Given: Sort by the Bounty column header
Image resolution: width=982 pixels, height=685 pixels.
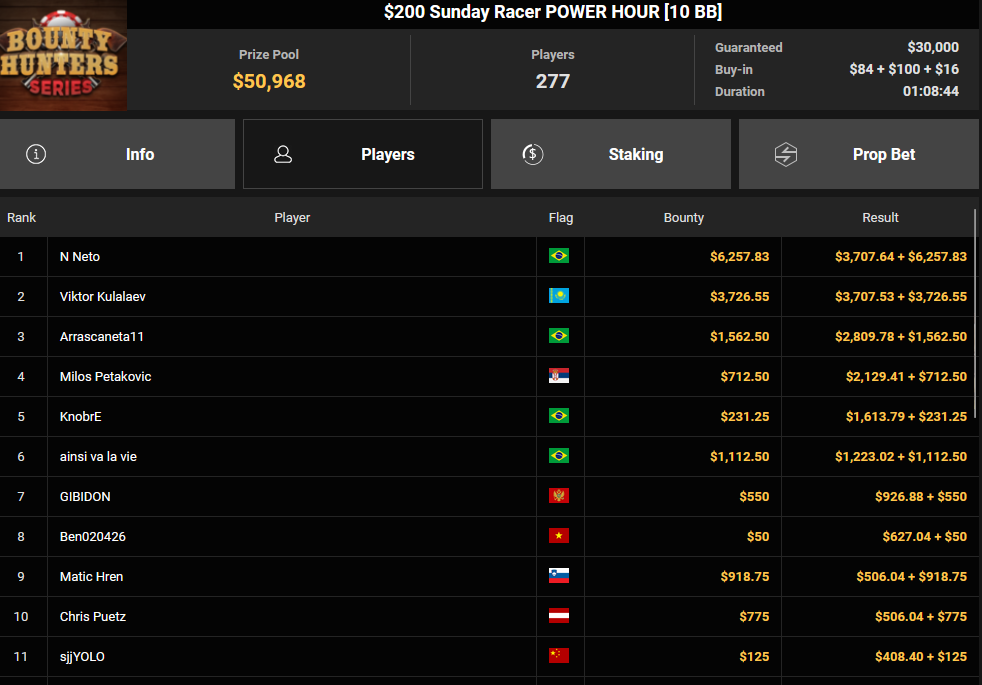Looking at the screenshot, I should (x=684, y=217).
